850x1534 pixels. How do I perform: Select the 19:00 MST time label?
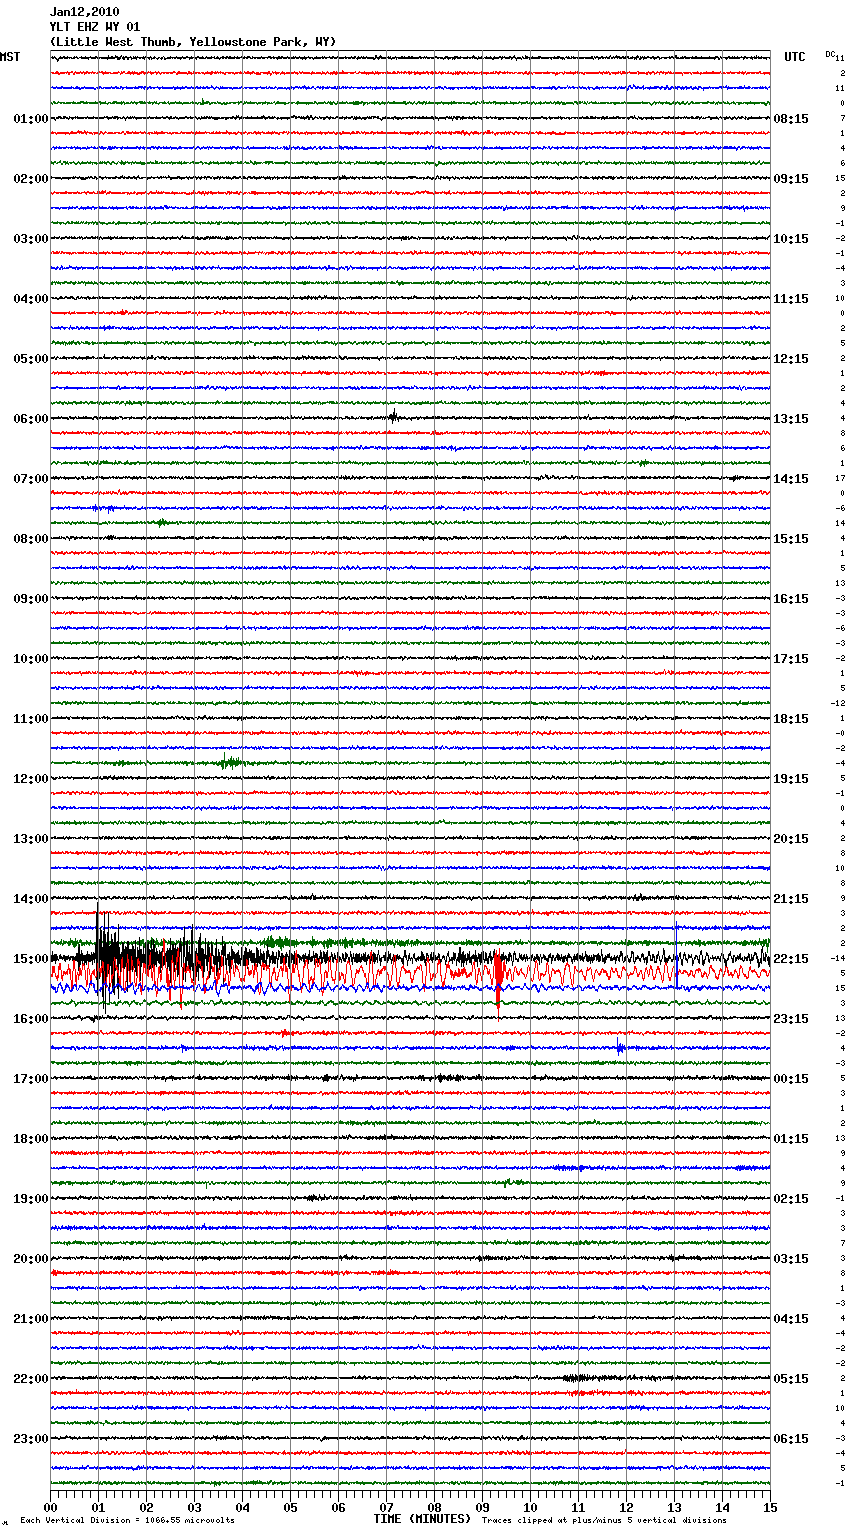coord(31,1199)
